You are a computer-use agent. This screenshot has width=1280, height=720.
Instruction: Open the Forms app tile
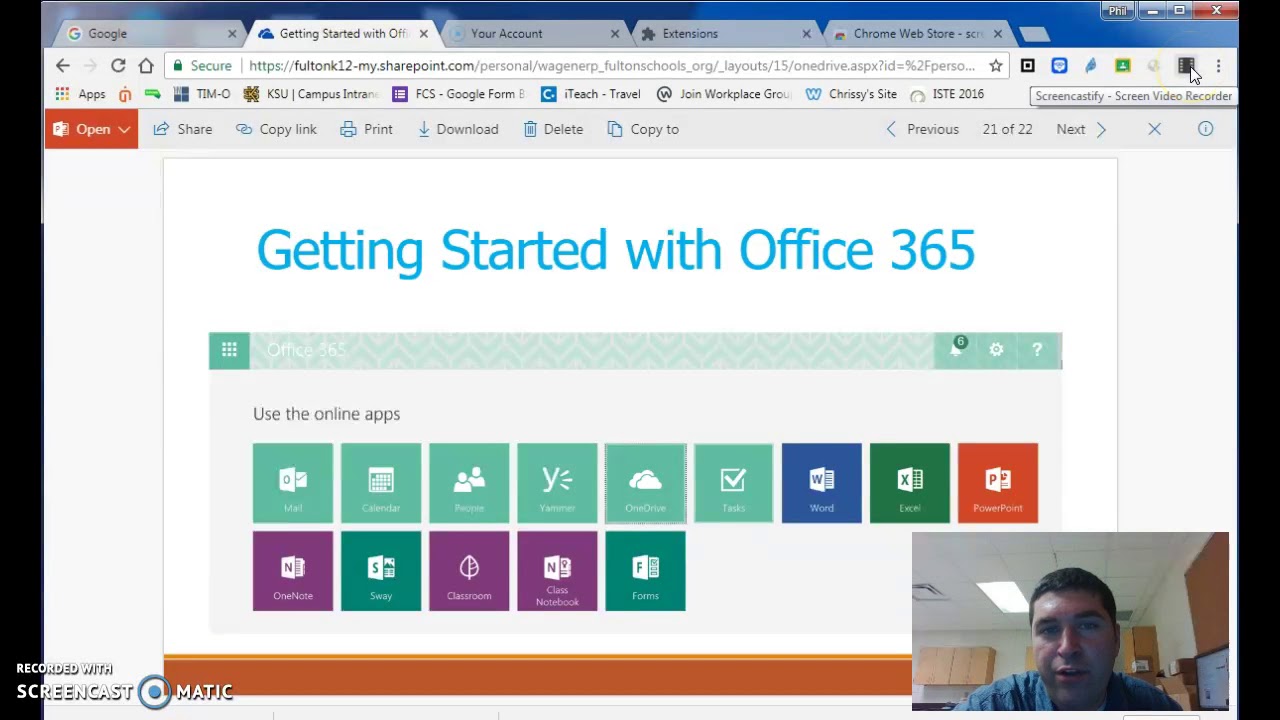[645, 571]
